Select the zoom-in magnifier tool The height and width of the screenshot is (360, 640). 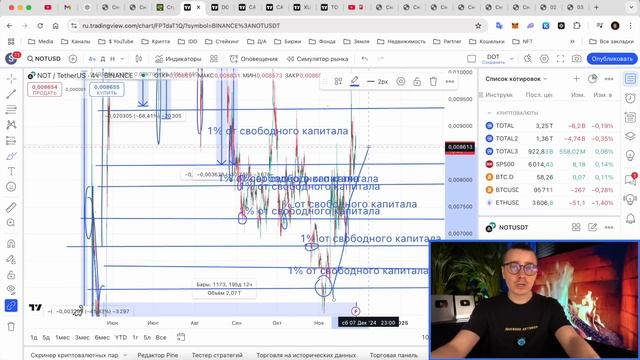(11, 223)
